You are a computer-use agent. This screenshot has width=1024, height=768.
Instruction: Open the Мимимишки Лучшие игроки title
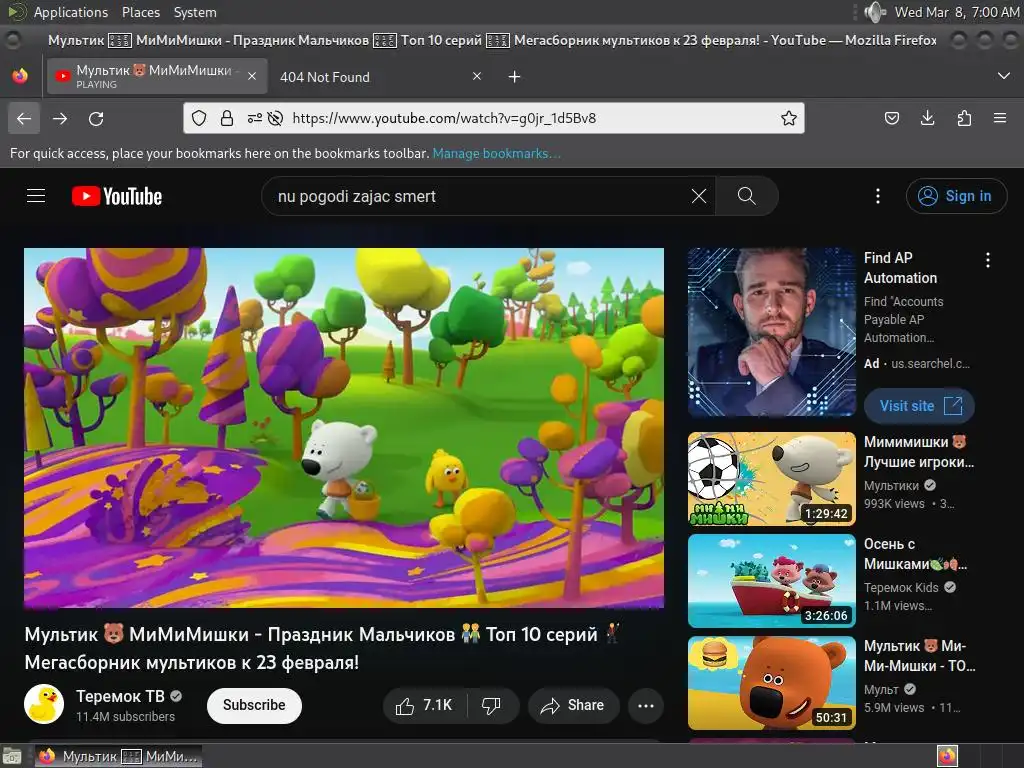click(x=918, y=451)
